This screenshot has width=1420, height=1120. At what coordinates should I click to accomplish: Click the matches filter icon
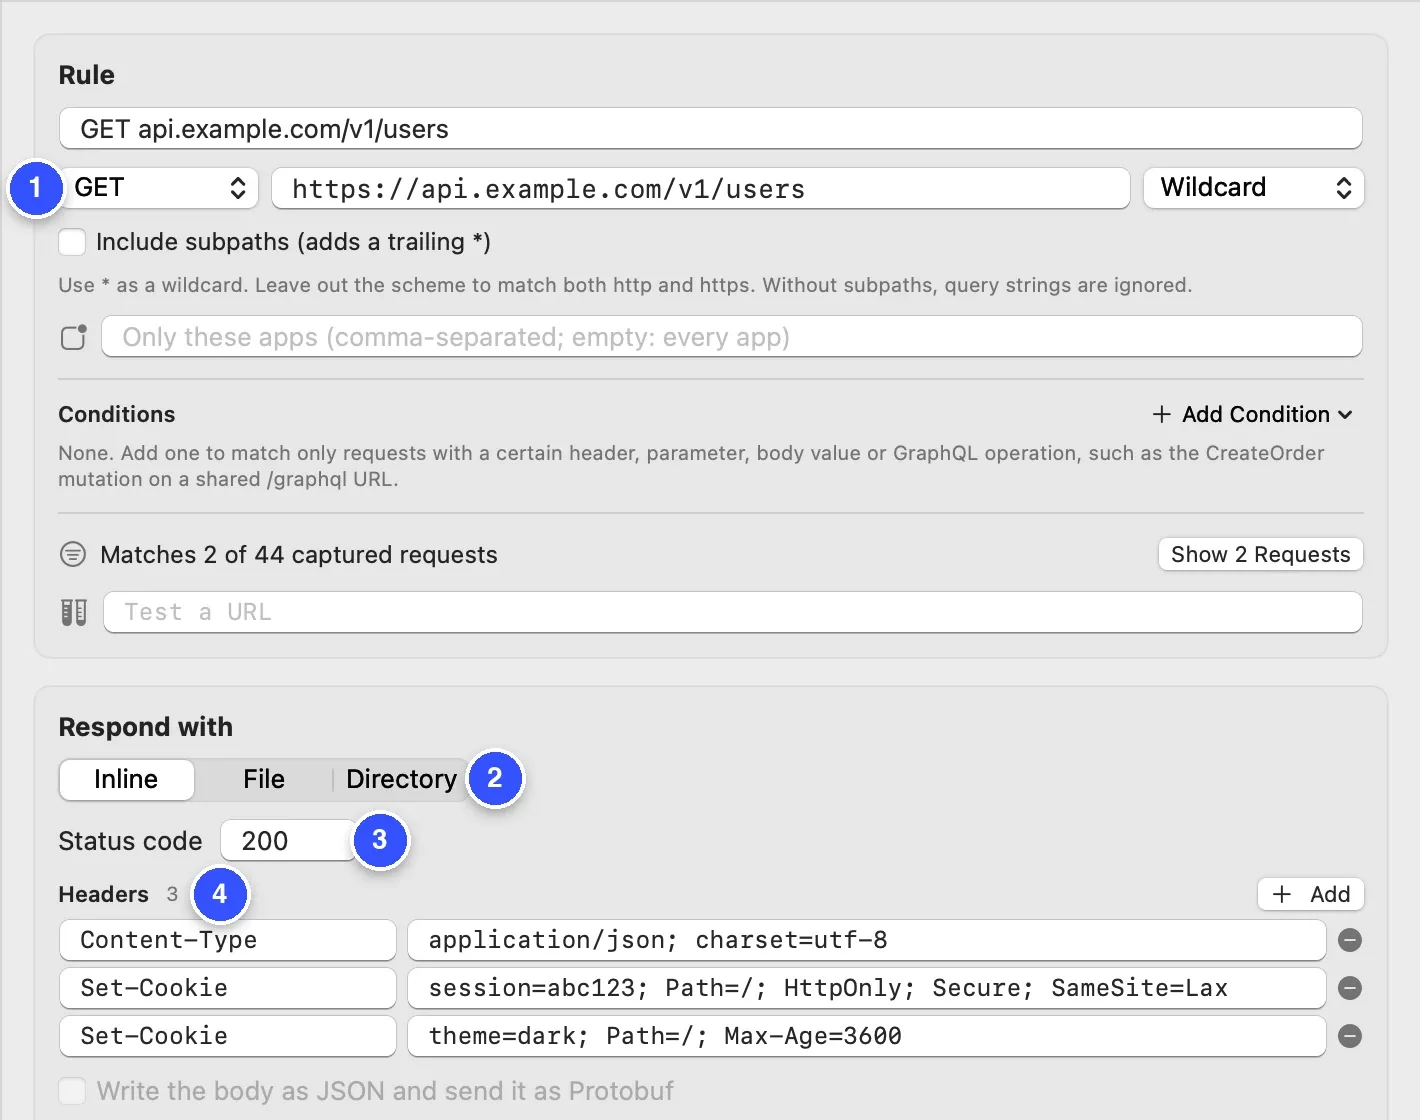73,554
